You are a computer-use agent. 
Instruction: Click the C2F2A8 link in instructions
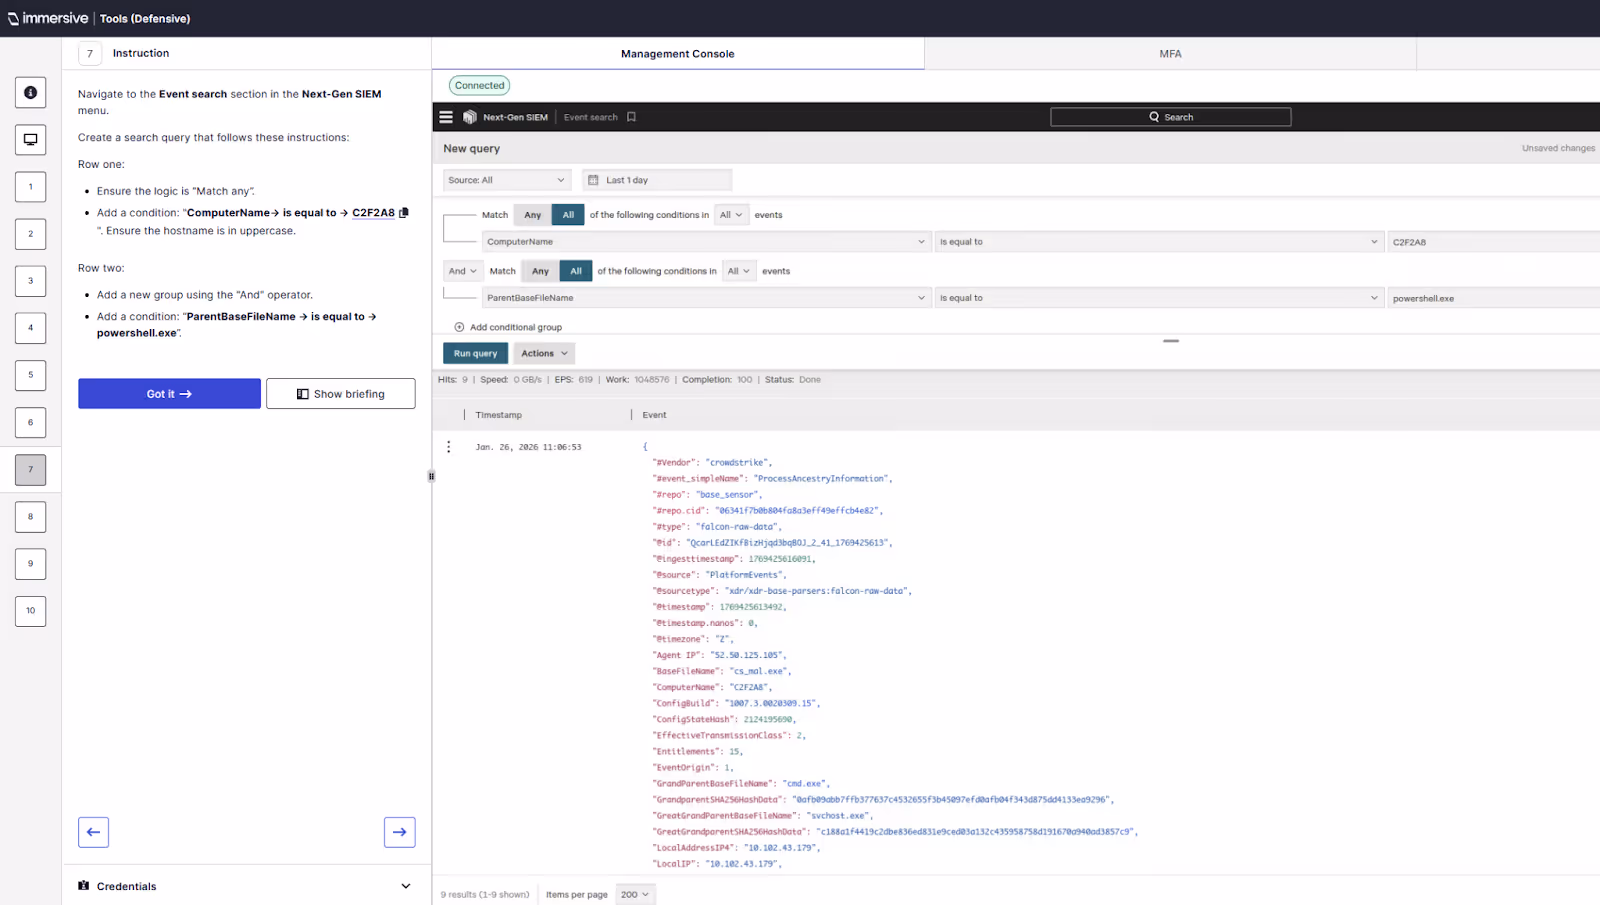[x=373, y=213]
